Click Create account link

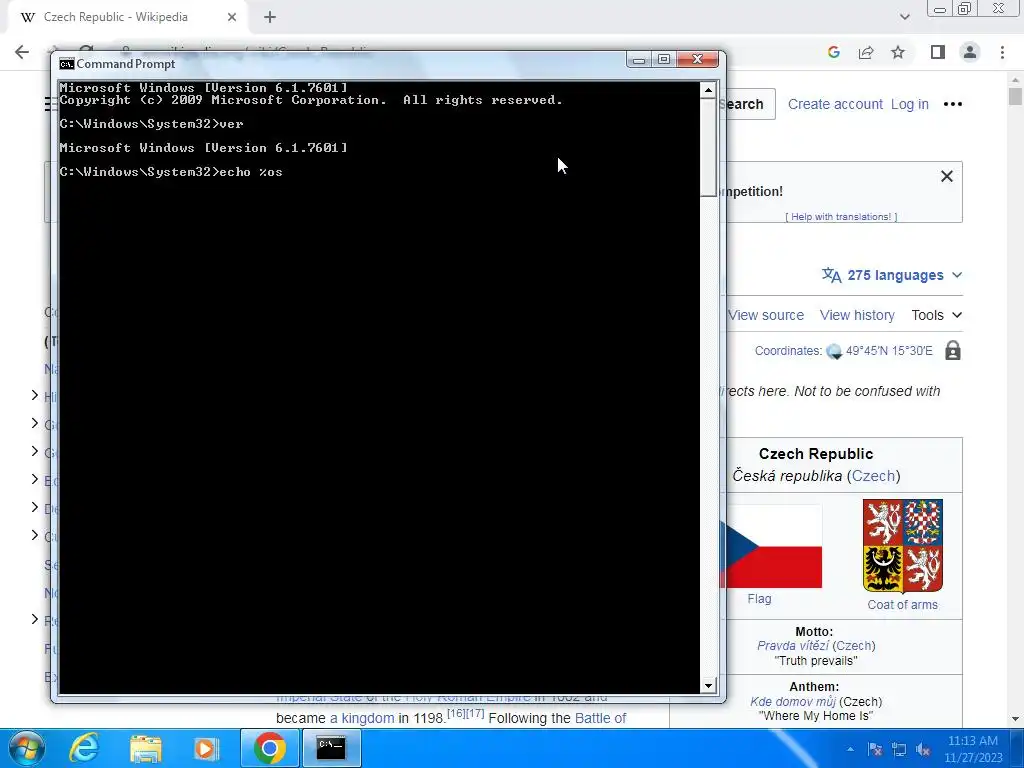[x=835, y=104]
